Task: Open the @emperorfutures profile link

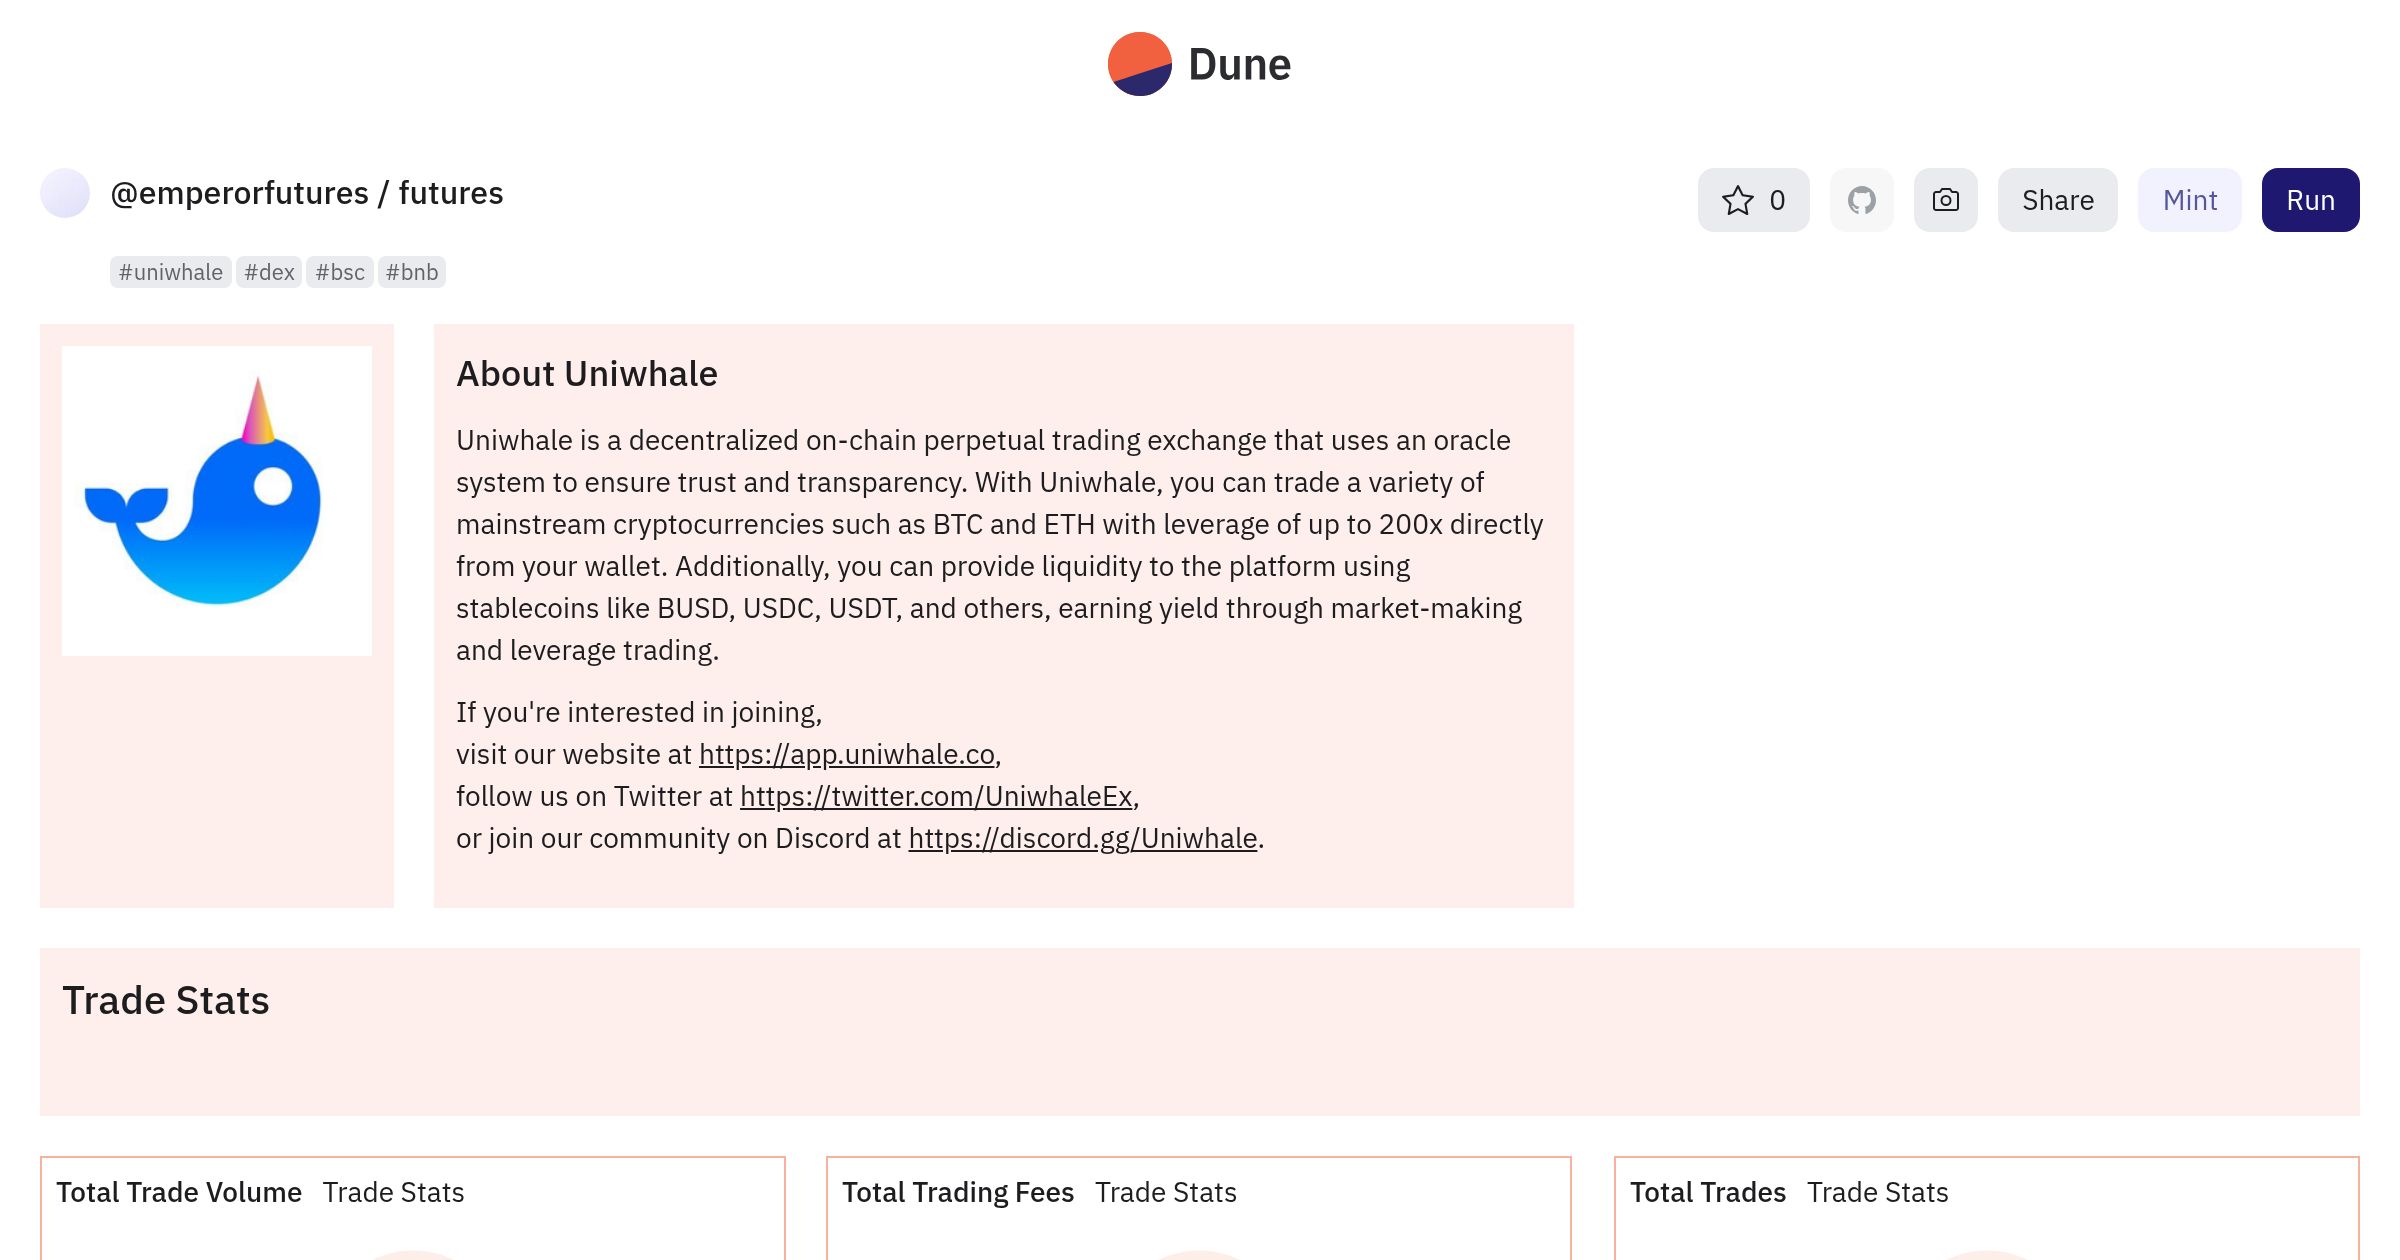Action: pyautogui.click(x=239, y=193)
